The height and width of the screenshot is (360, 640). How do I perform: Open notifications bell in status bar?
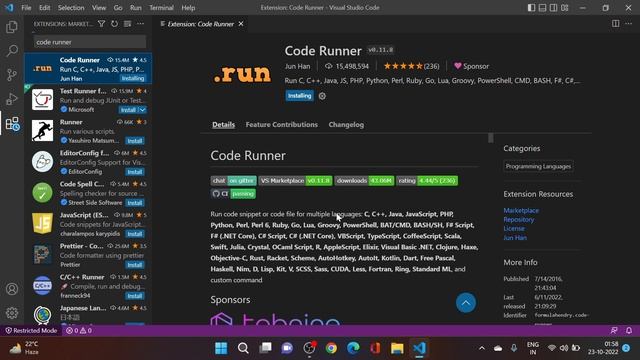[629, 331]
